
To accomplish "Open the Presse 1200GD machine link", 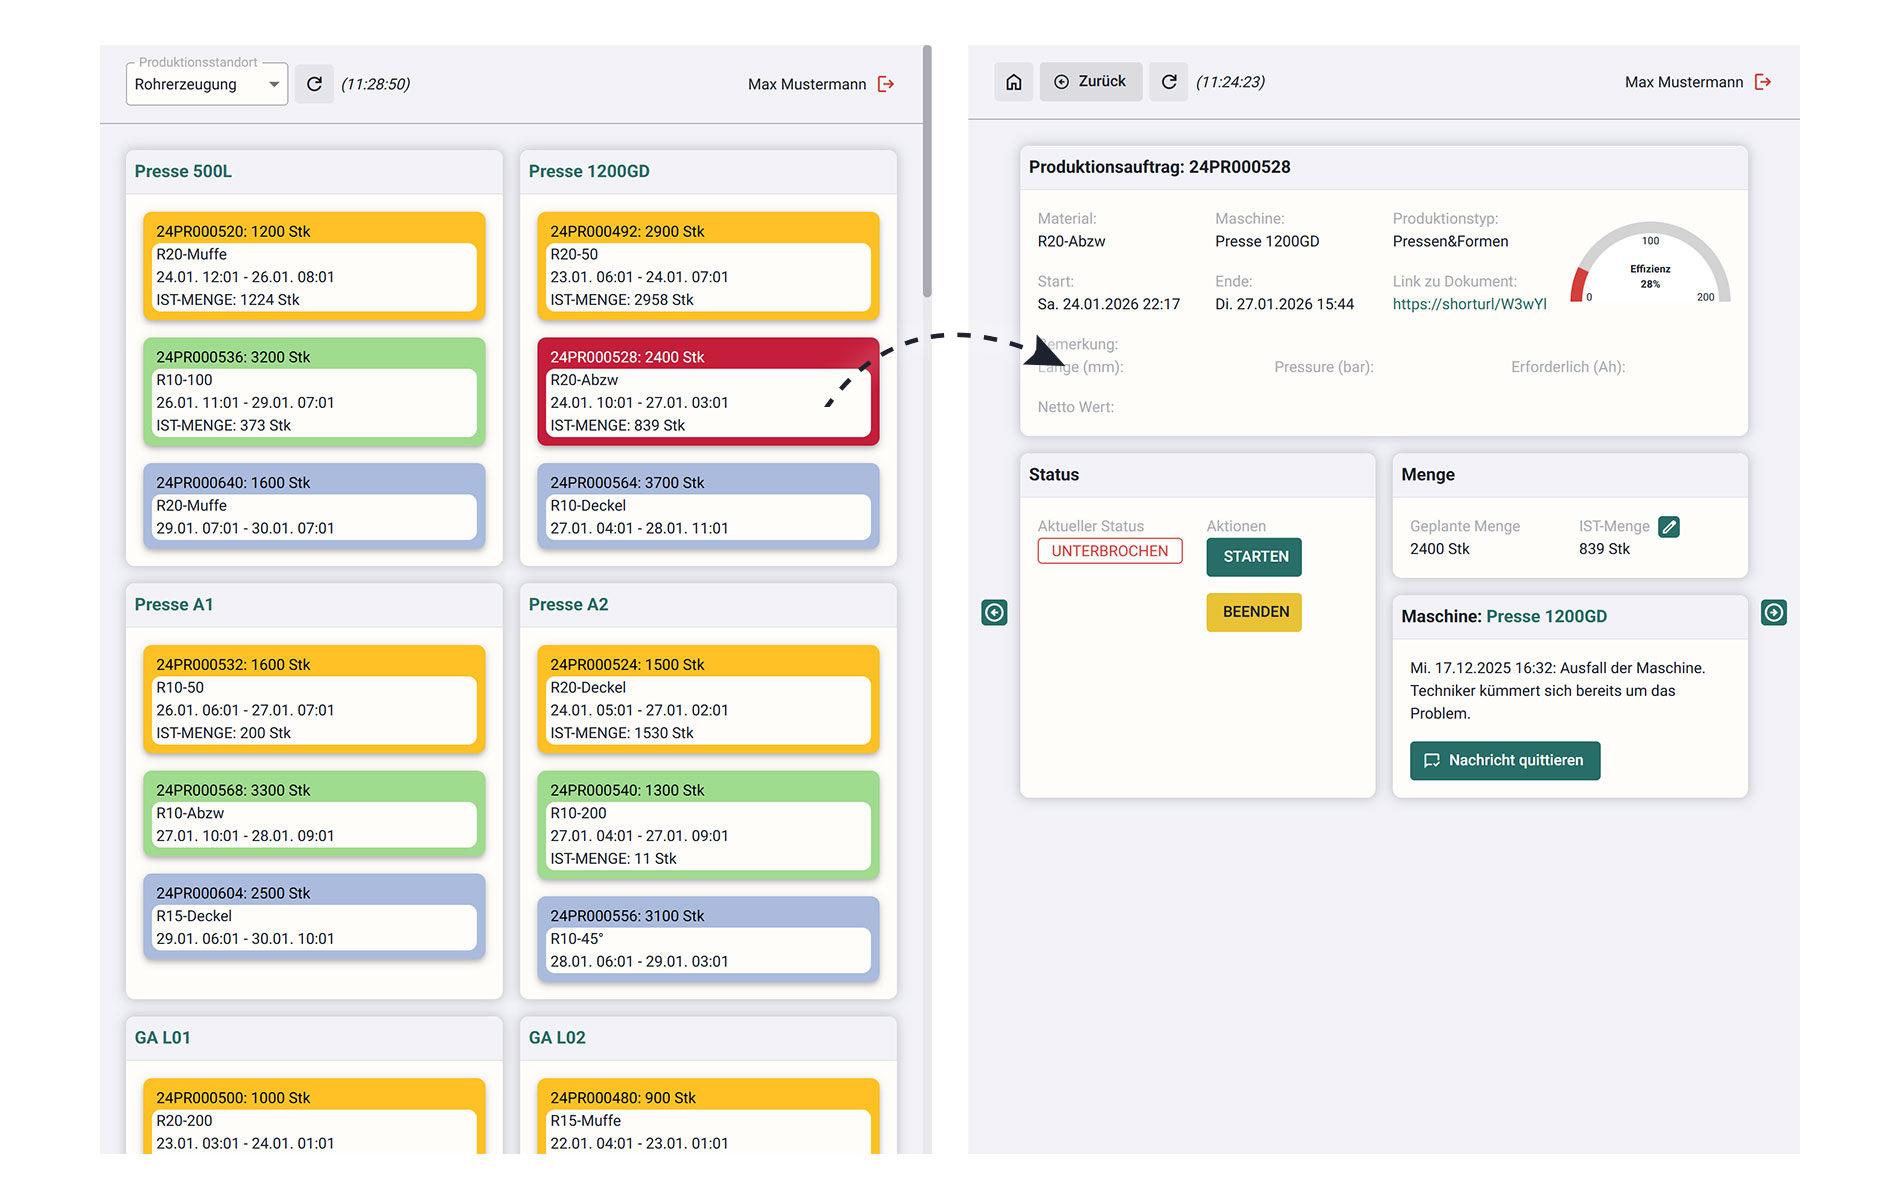I will pyautogui.click(x=1546, y=617).
